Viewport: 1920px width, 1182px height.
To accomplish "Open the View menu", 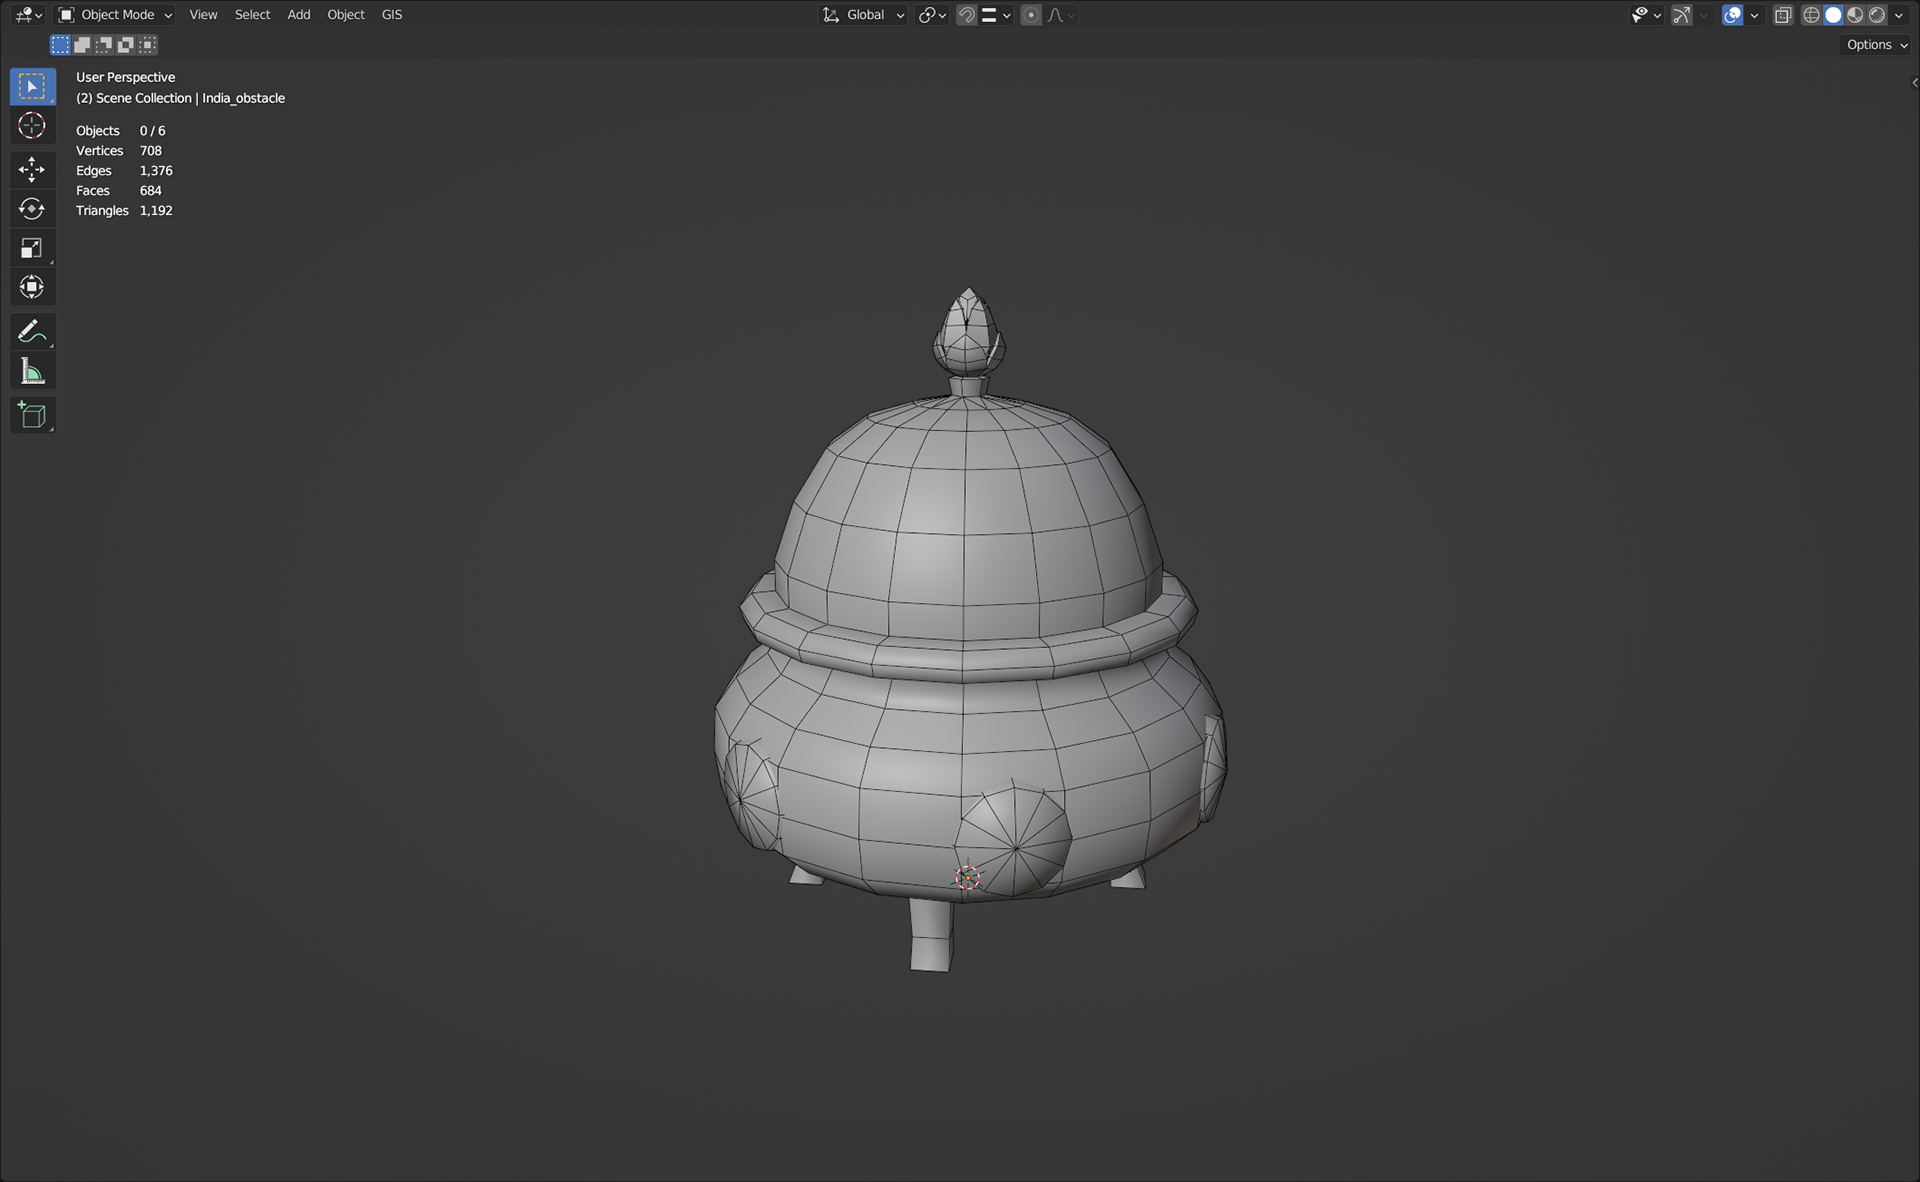I will pyautogui.click(x=203, y=15).
